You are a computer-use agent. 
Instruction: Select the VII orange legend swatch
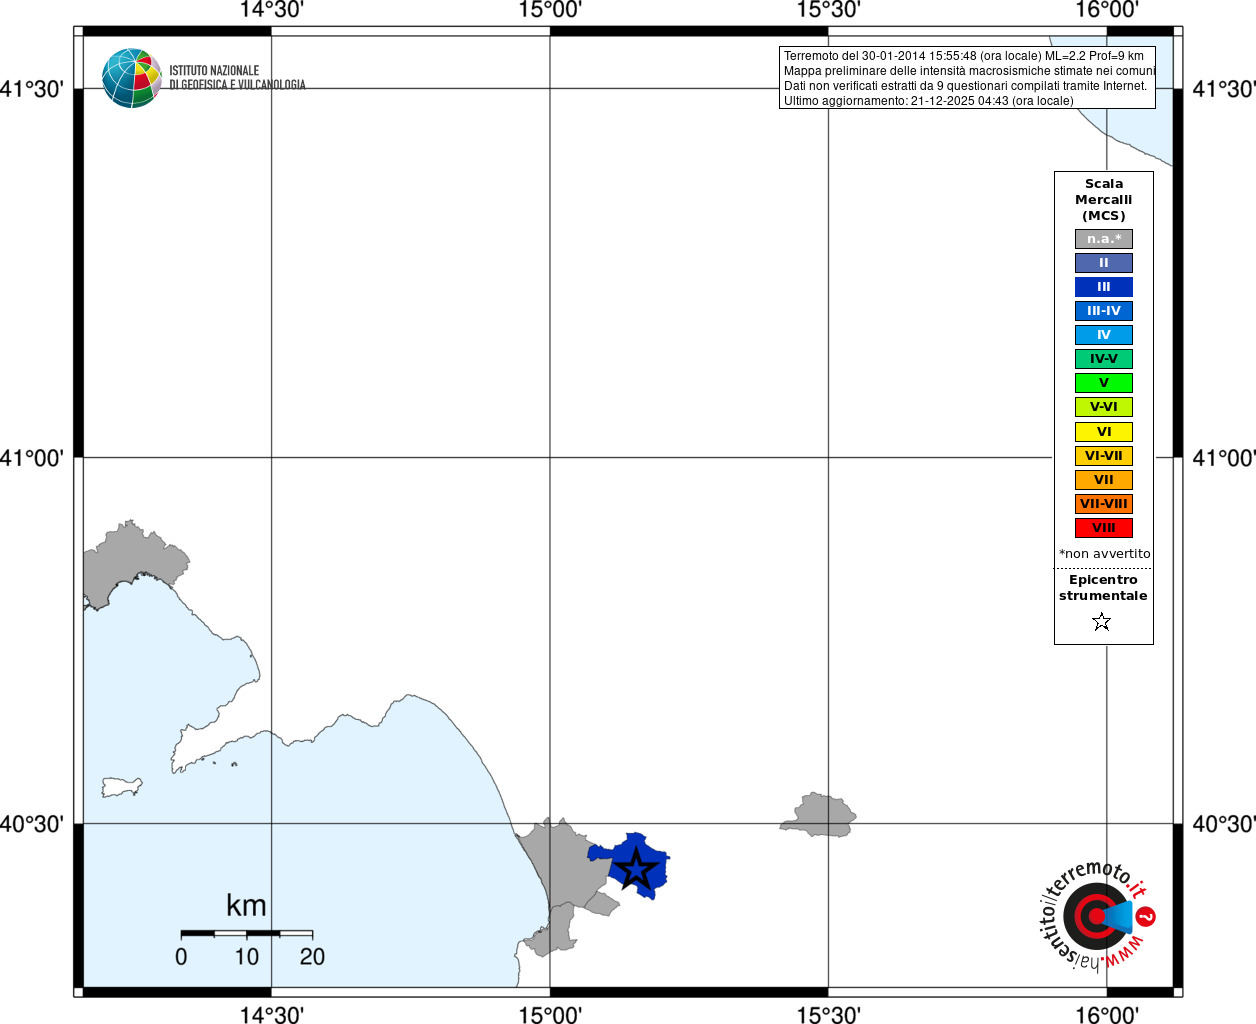[x=1104, y=480]
